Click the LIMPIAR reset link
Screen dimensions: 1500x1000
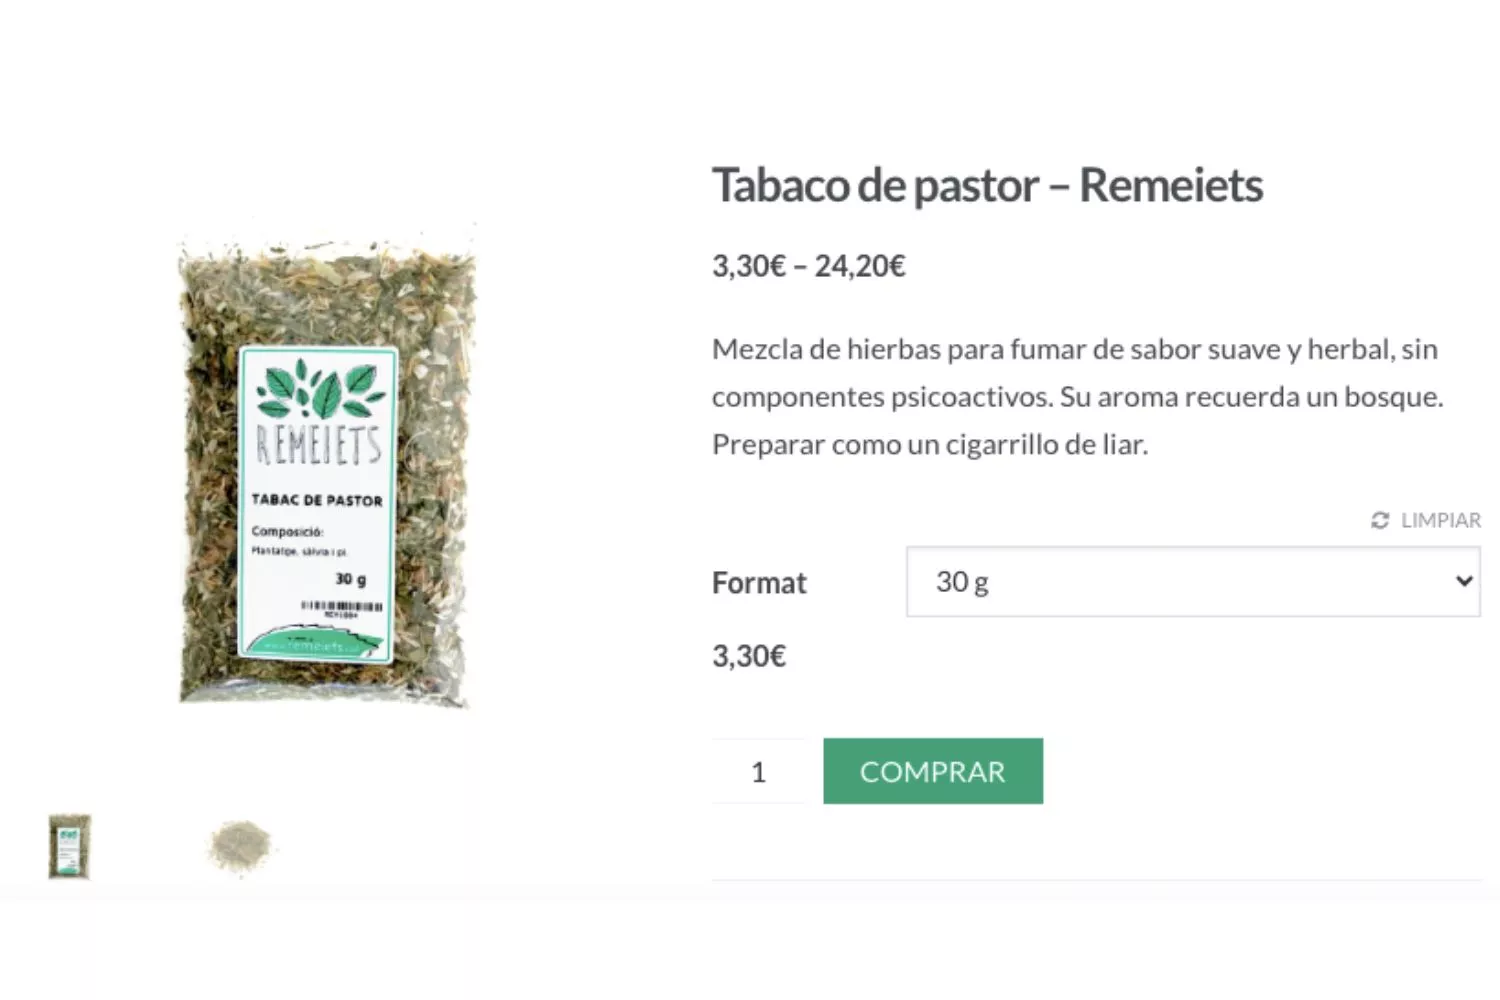click(1426, 520)
